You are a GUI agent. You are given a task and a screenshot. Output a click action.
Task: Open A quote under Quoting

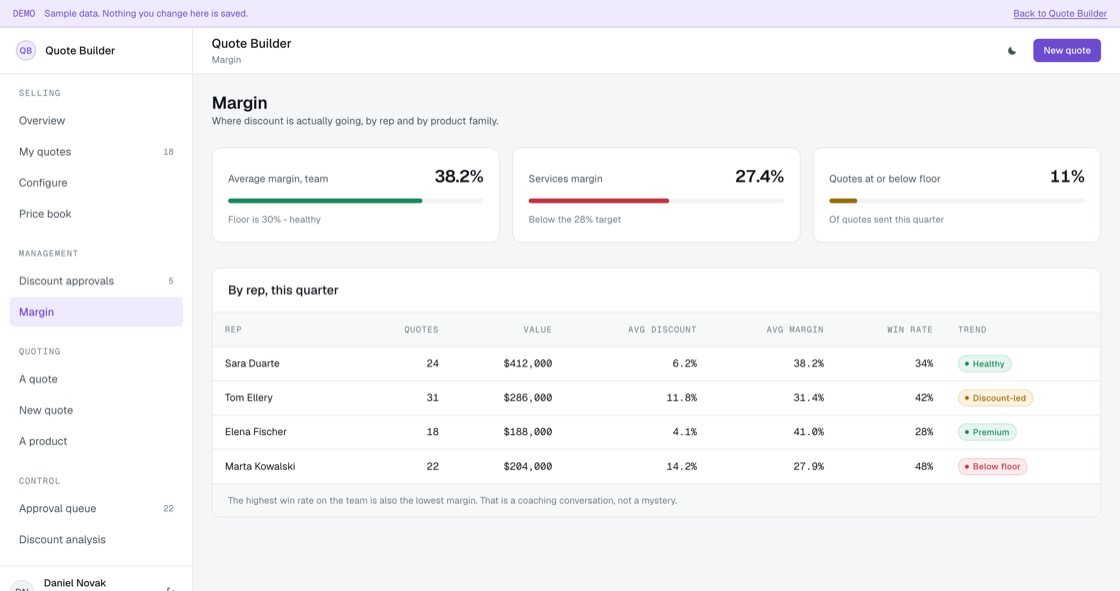[x=96, y=379]
